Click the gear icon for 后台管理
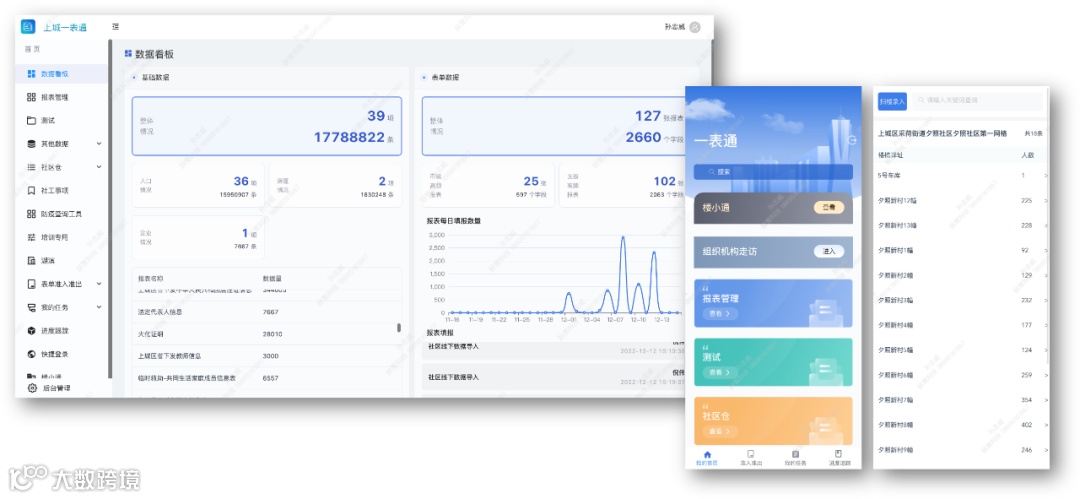Image resolution: width=1080 pixels, height=499 pixels. coord(32,388)
